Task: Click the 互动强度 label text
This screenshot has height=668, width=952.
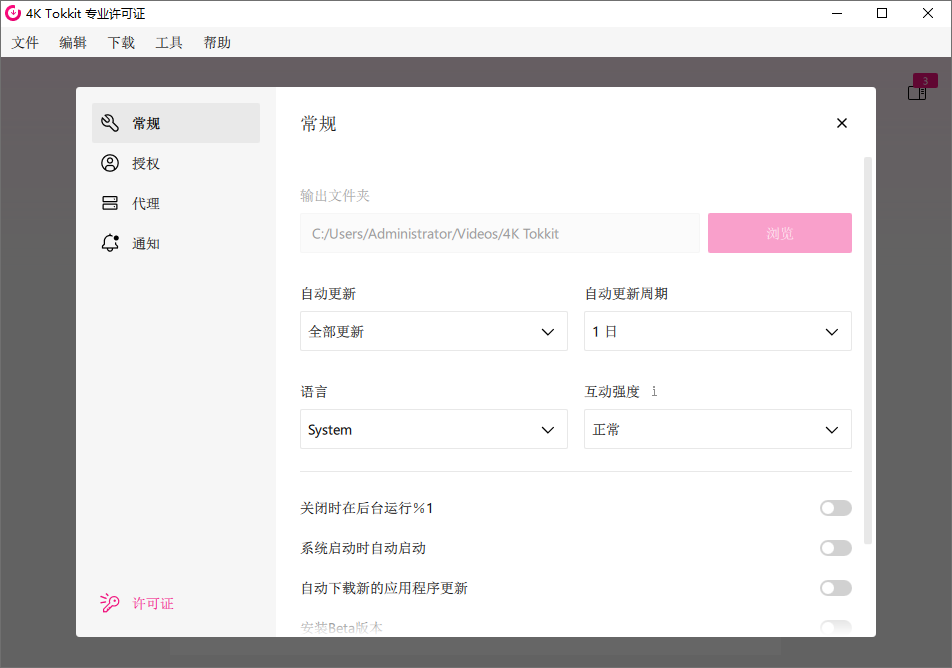Action: (x=612, y=392)
